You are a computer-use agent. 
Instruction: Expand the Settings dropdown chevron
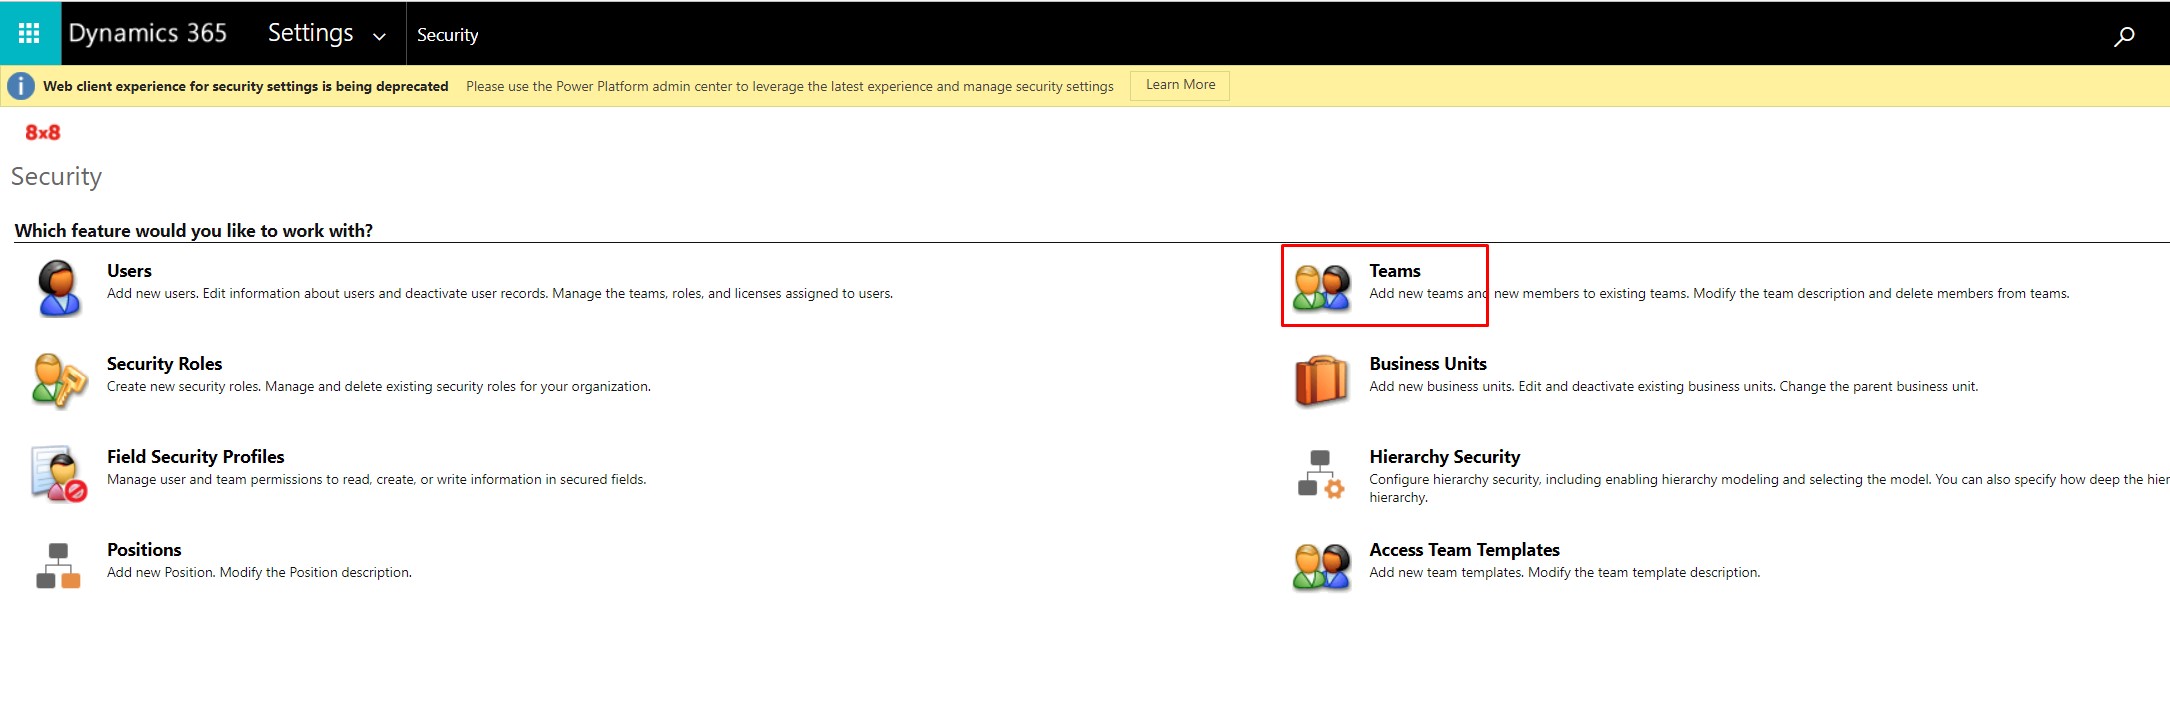point(379,37)
